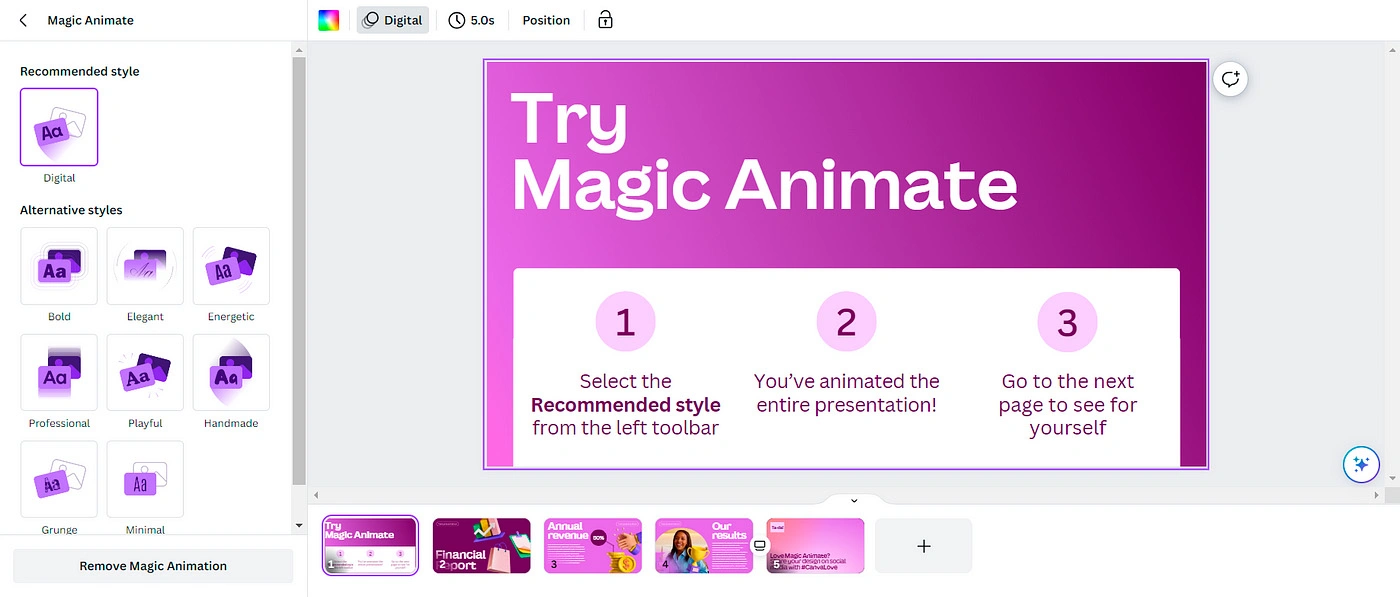Click the side panel scroll down arrow
The image size is (1400, 597).
pyautogui.click(x=298, y=525)
